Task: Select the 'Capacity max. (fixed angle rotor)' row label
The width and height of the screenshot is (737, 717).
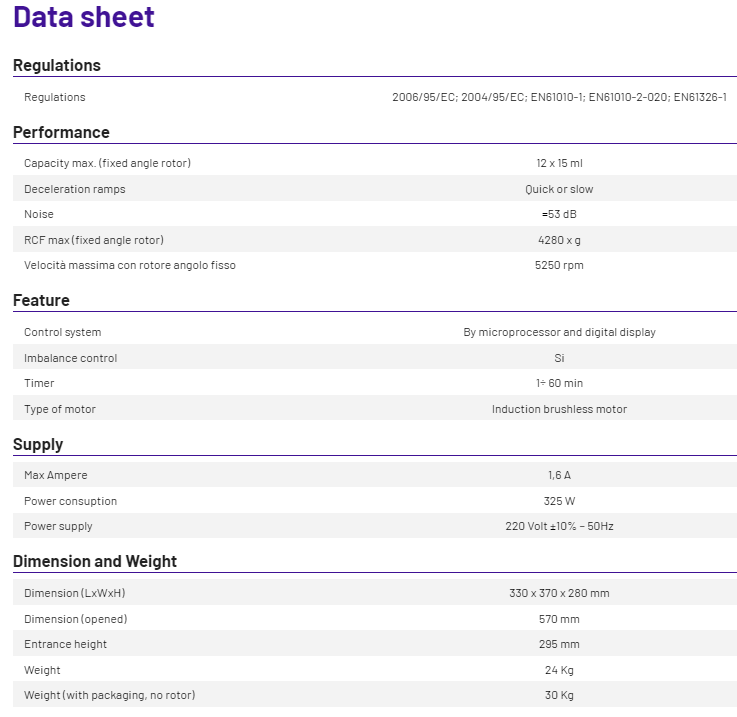Action: (x=107, y=163)
